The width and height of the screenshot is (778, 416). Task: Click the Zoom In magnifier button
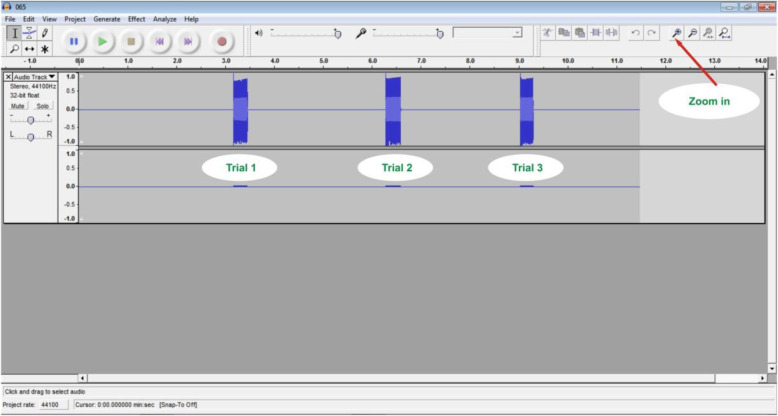pos(677,33)
